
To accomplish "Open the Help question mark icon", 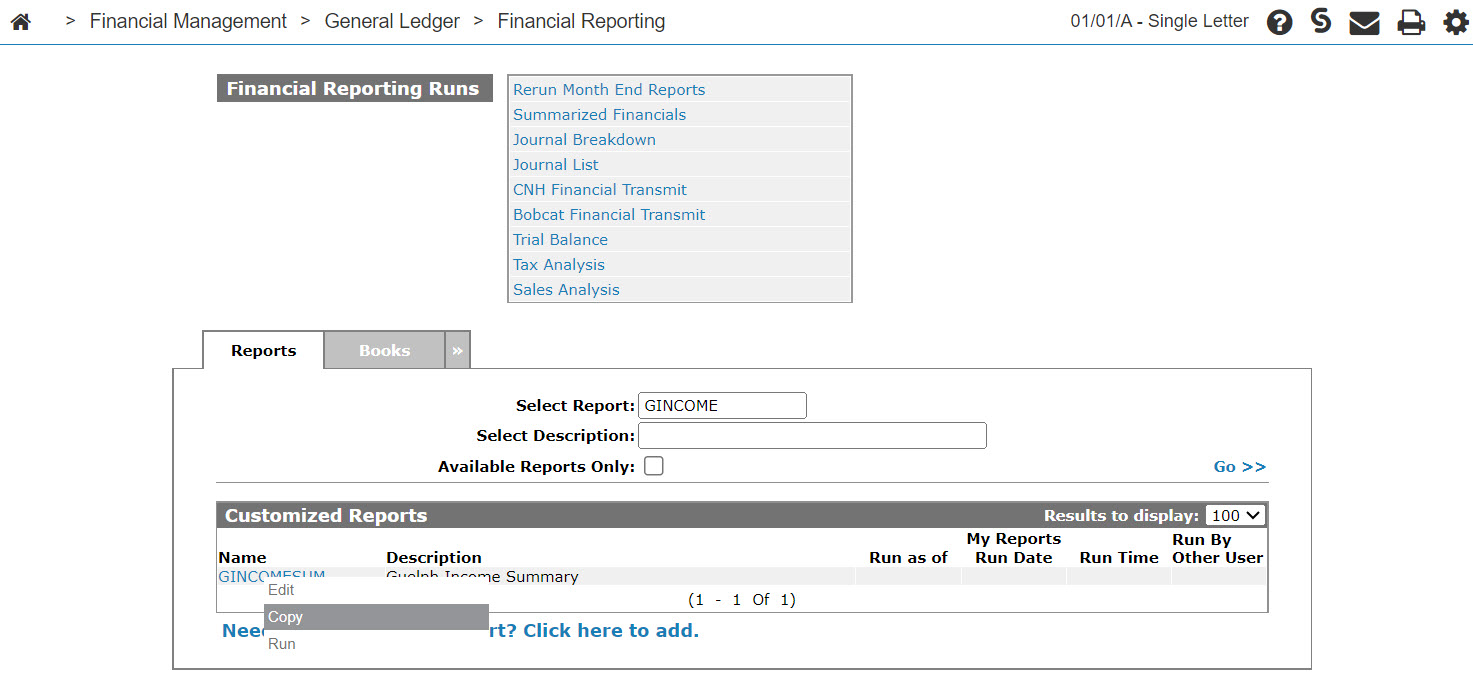I will 1279,22.
